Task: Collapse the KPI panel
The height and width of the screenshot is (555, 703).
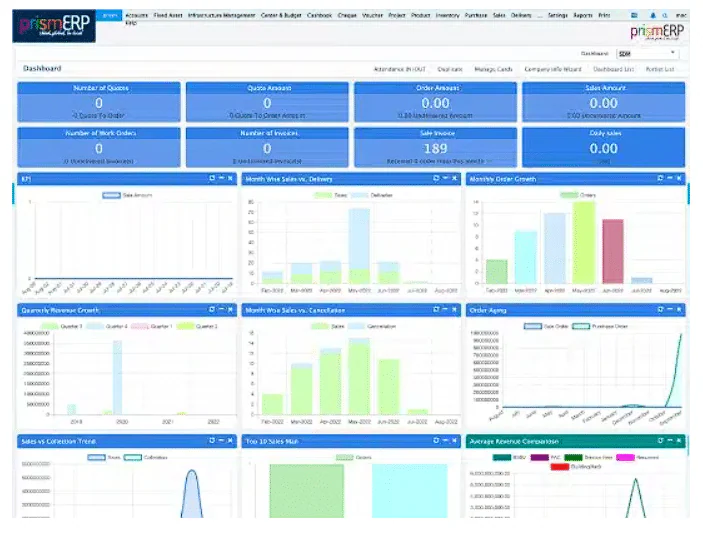Action: 221,178
